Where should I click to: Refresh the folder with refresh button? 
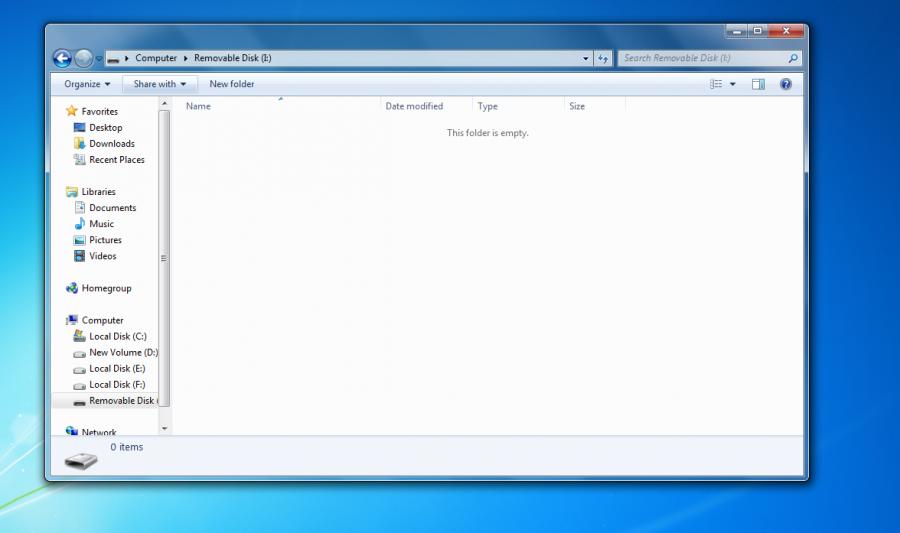[x=603, y=58]
